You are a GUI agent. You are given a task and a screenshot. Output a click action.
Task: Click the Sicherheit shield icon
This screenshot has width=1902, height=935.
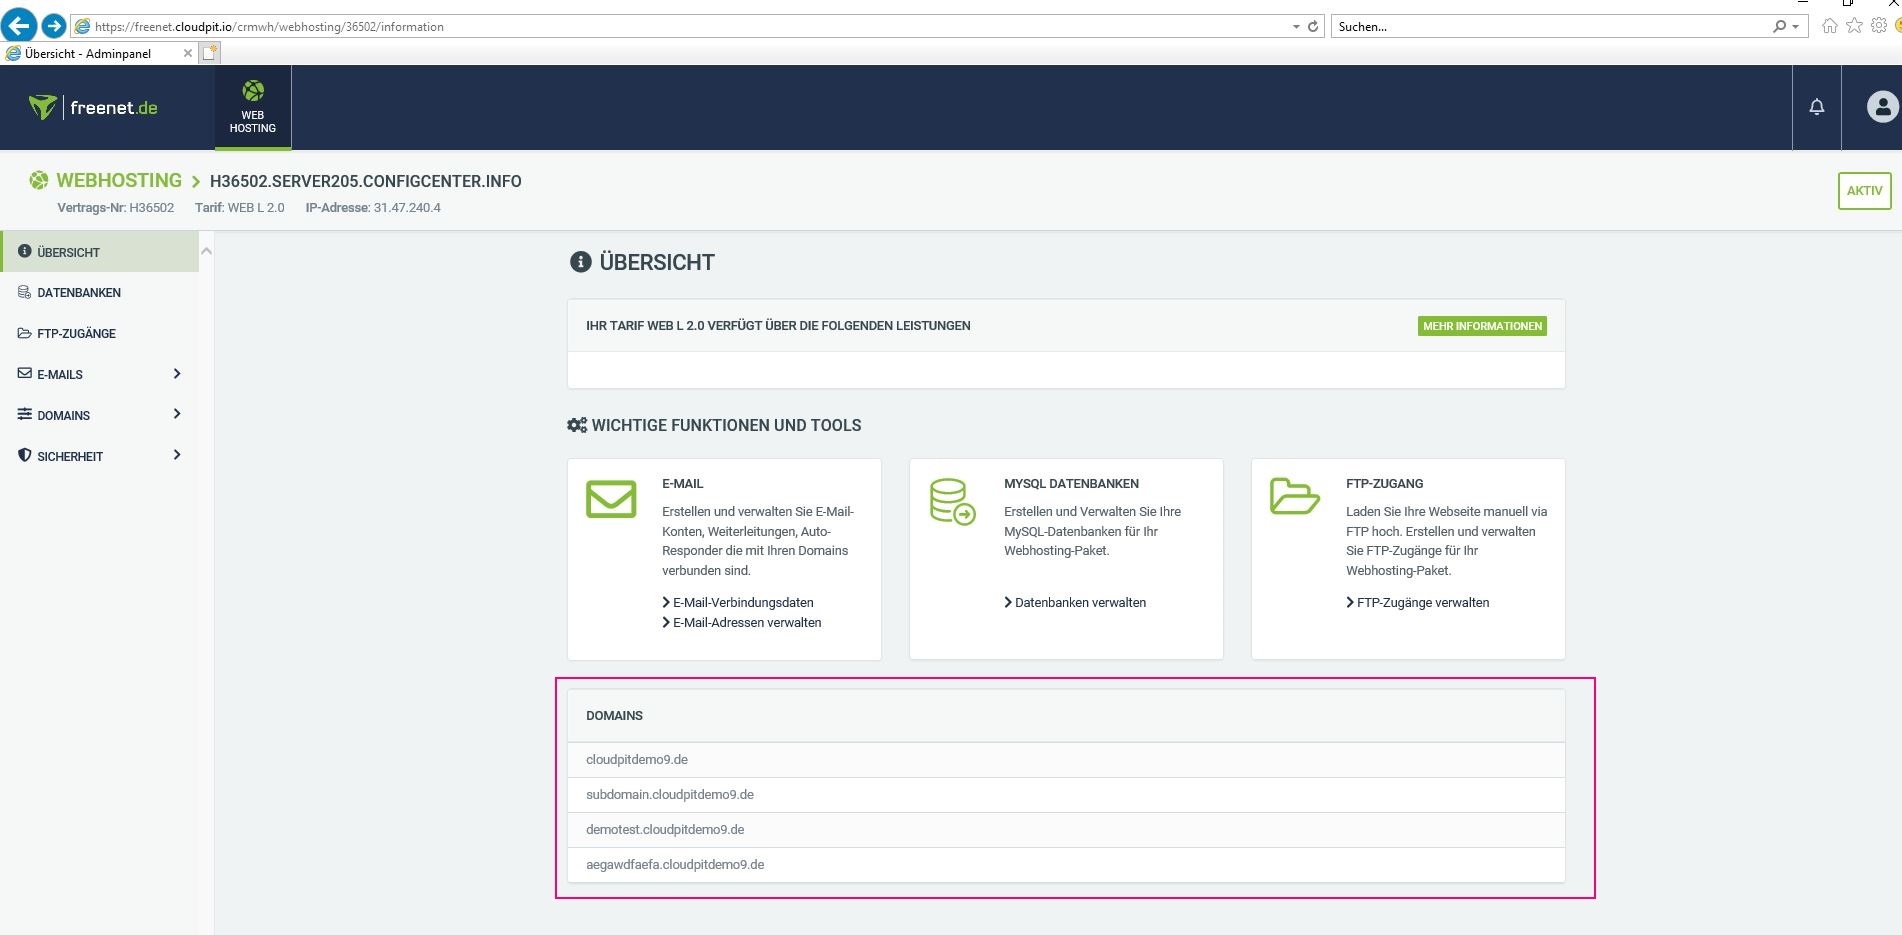23,455
